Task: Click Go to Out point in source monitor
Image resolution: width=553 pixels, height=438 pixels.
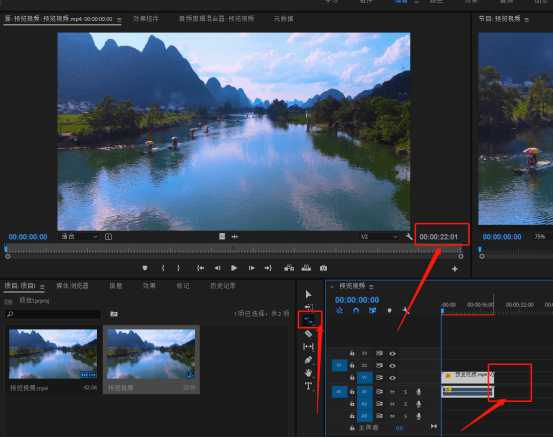Action: 268,268
